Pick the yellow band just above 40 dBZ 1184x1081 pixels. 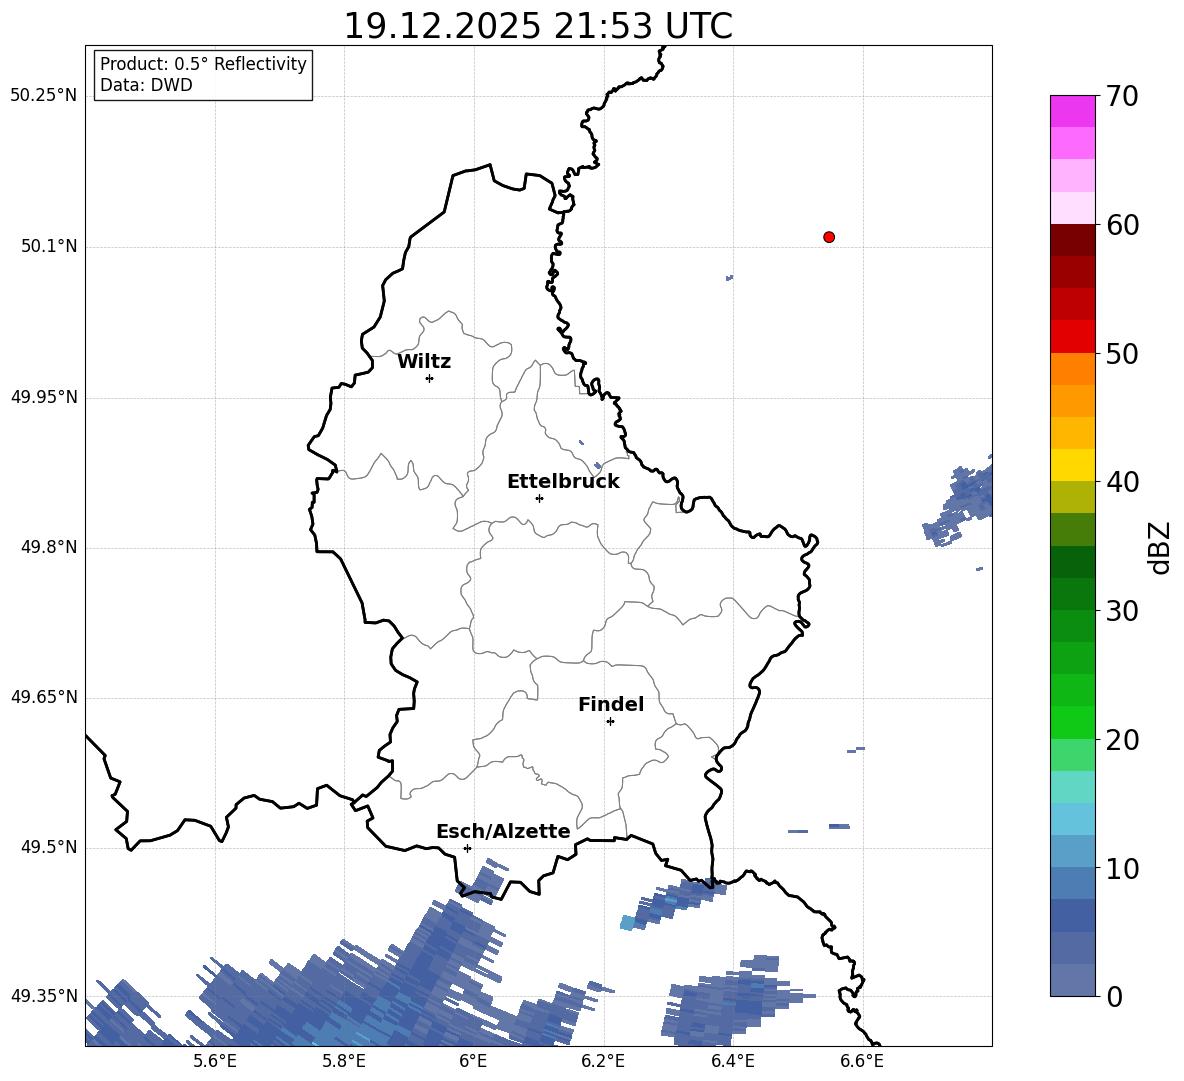pyautogui.click(x=1072, y=466)
